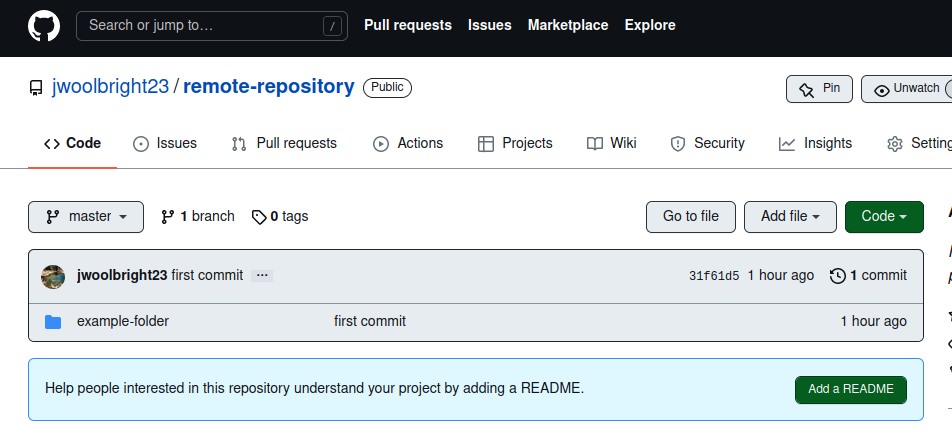This screenshot has height=436, width=952.
Task: Click the jwoolbright23 avatar in commit row
Action: tap(53, 276)
